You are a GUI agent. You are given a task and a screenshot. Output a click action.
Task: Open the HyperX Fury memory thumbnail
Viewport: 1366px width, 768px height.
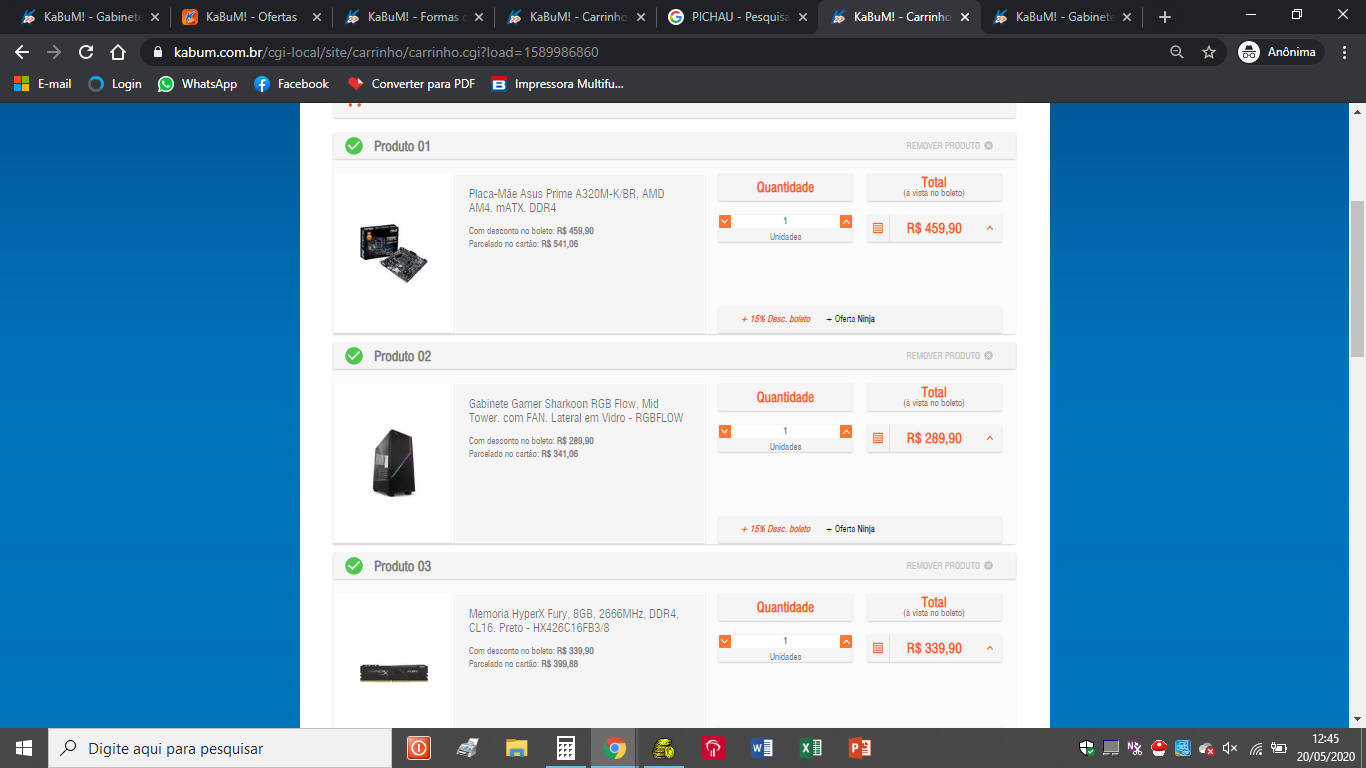(394, 673)
